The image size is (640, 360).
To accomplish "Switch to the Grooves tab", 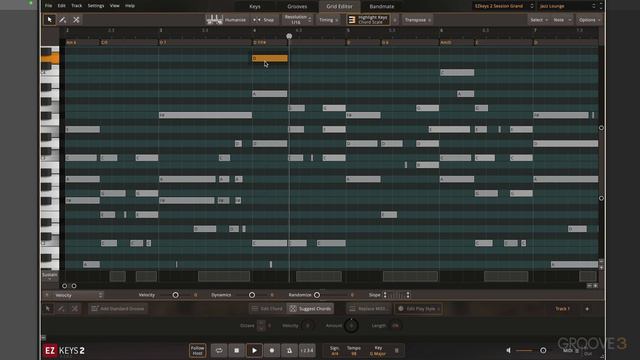I will 297,6.
